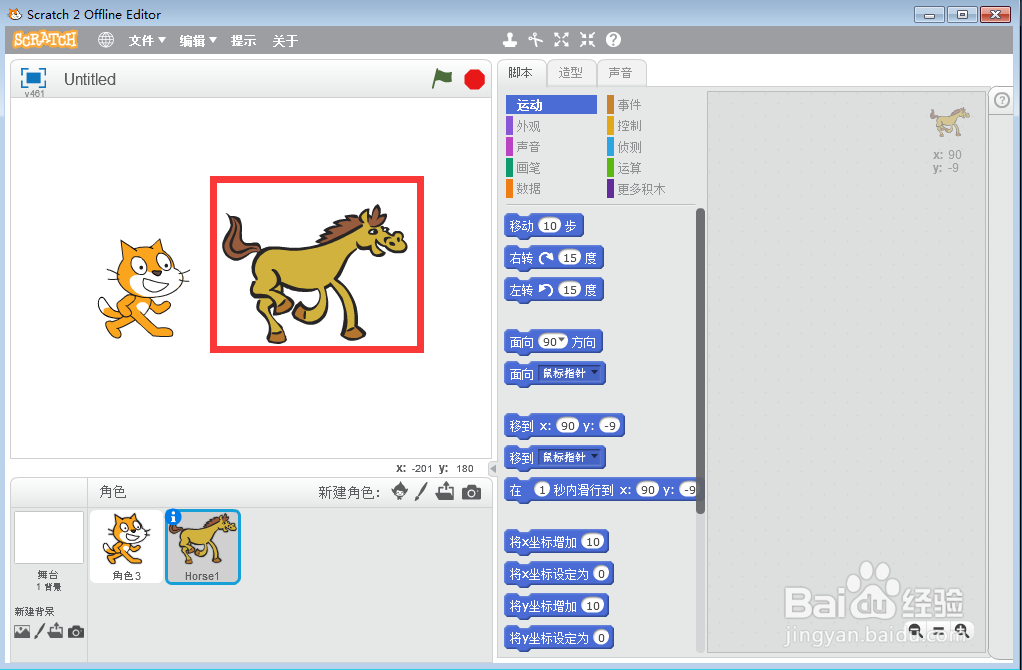This screenshot has width=1022, height=670.
Task: Switch to the 造型 tab
Action: coord(570,72)
